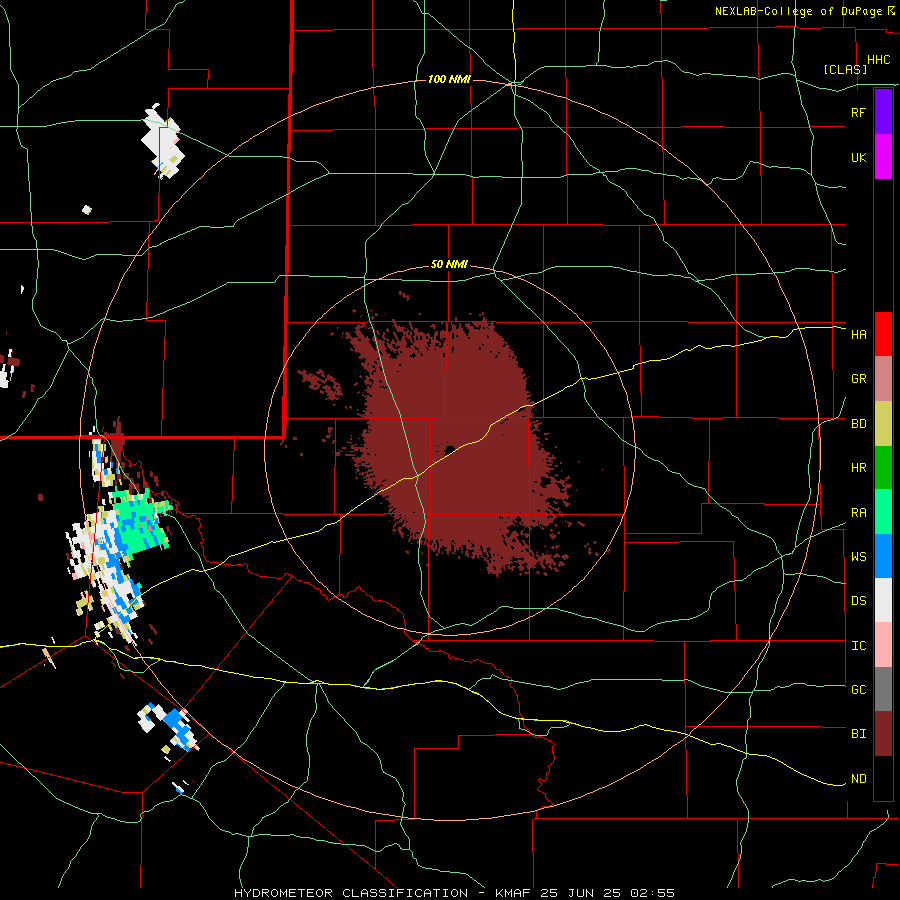Click the black radar site dot at center
Screen dimensions: 900x900
click(450, 450)
